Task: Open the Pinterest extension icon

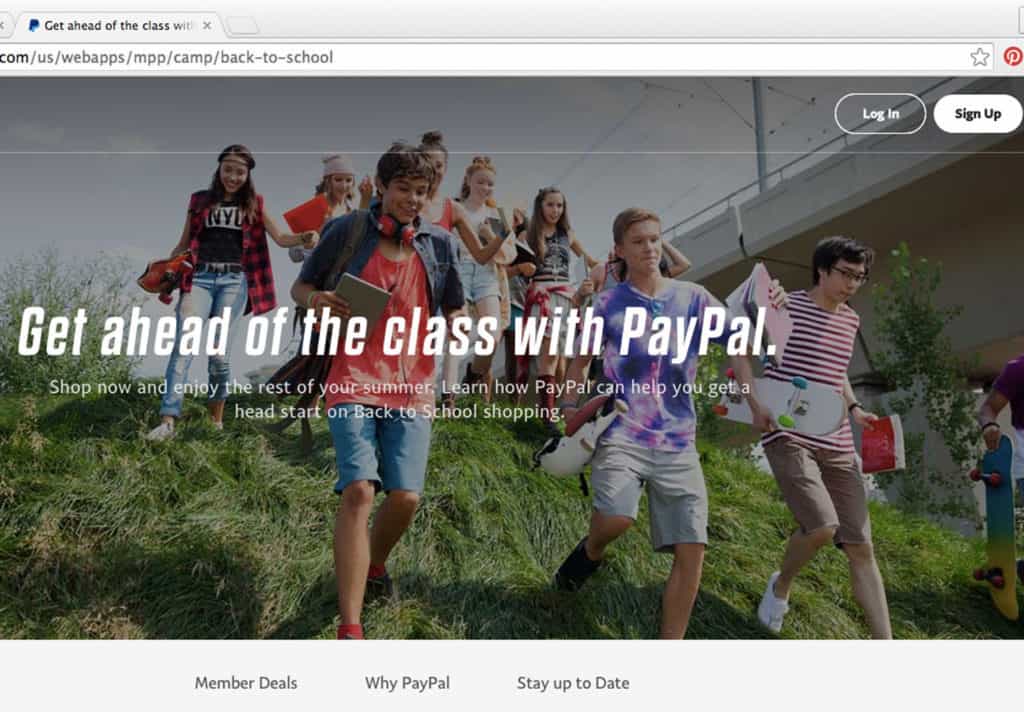Action: pyautogui.click(x=1014, y=57)
